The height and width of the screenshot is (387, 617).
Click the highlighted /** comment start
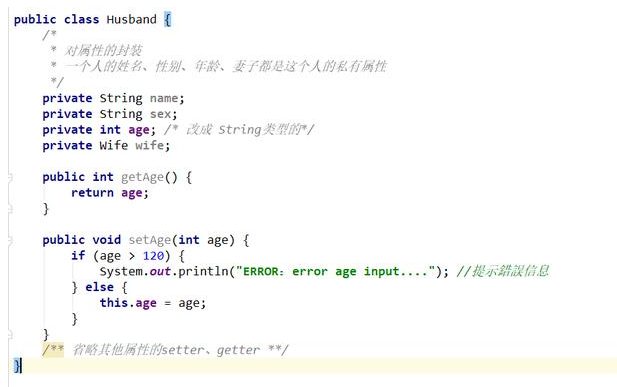tap(53, 350)
